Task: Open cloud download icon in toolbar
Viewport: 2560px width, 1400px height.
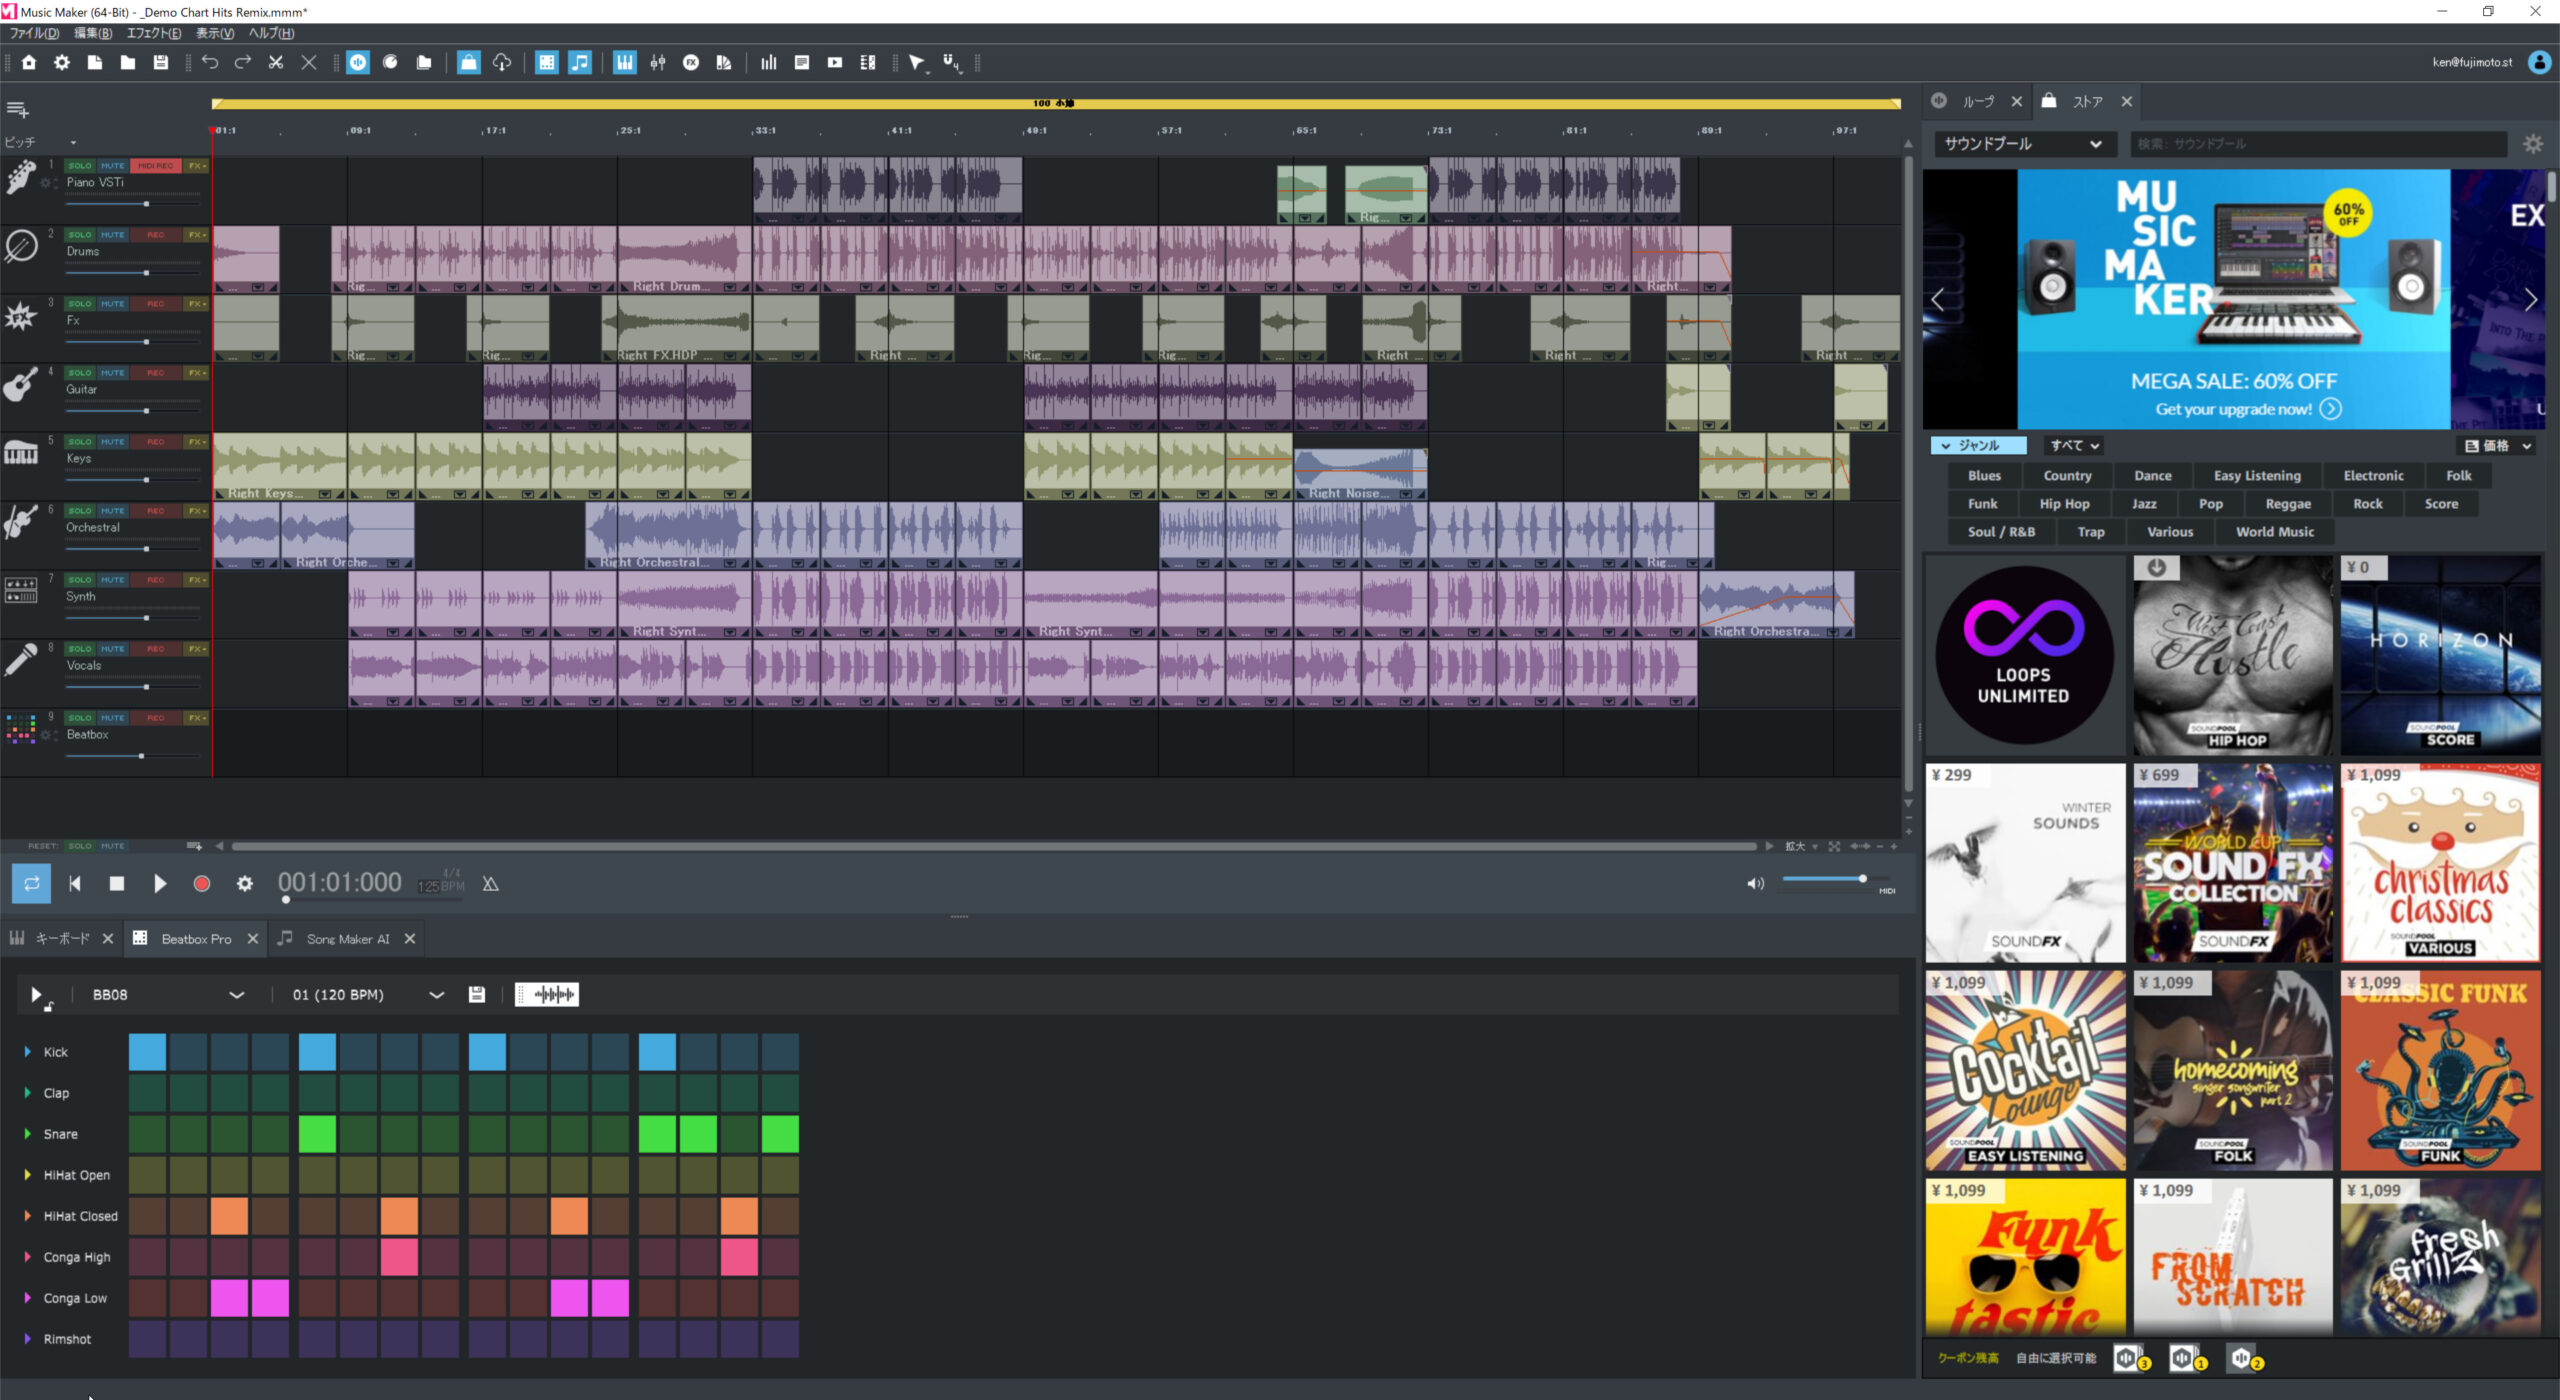Action: click(x=502, y=62)
